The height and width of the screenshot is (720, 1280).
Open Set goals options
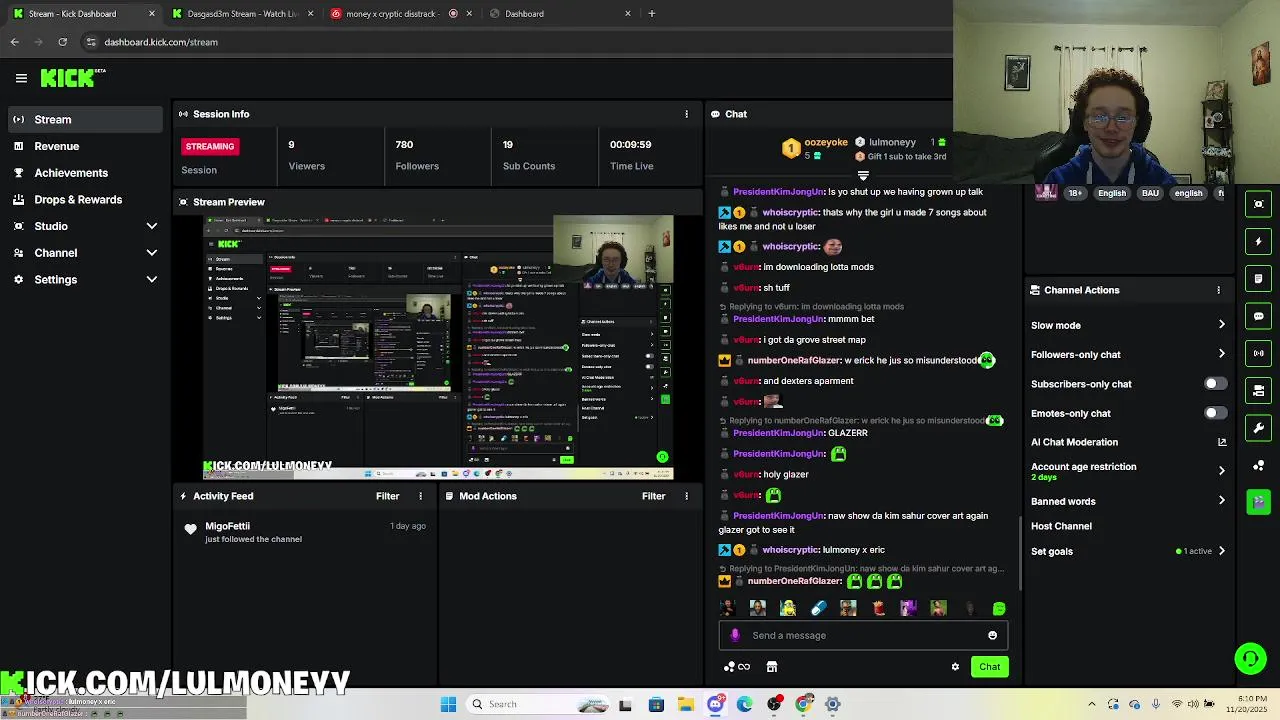coord(1128,551)
